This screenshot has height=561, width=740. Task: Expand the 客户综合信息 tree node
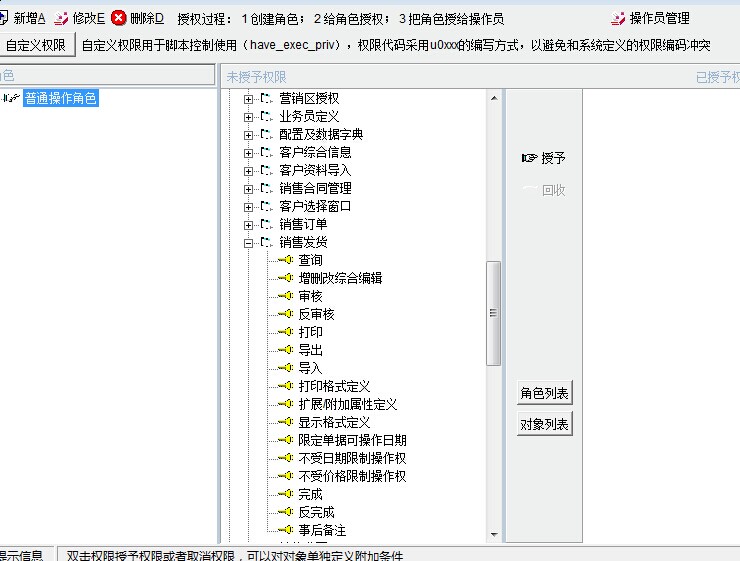(248, 152)
